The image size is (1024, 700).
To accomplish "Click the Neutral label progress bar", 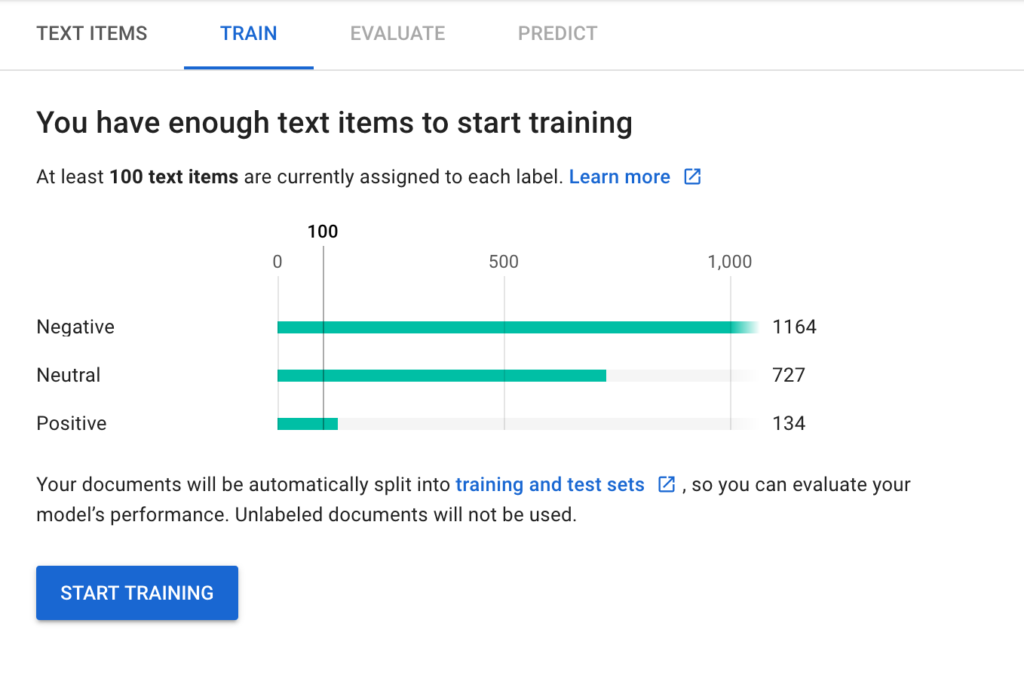I will 517,375.
